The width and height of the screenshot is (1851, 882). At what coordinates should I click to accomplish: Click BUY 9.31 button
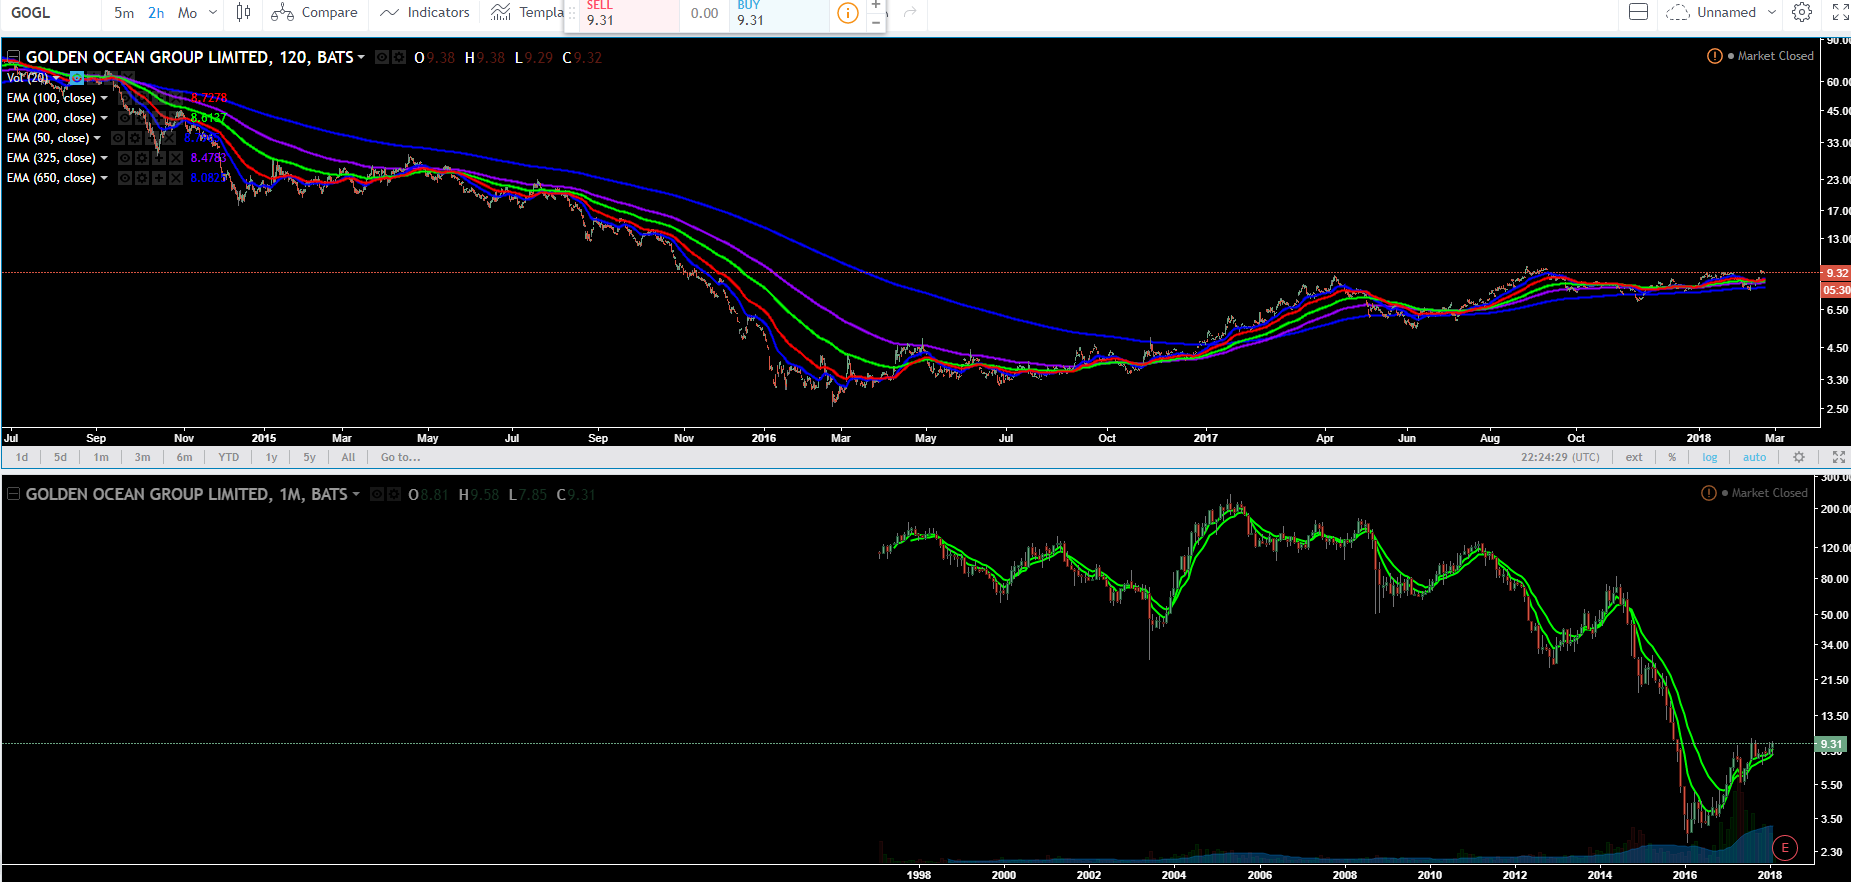[x=780, y=14]
